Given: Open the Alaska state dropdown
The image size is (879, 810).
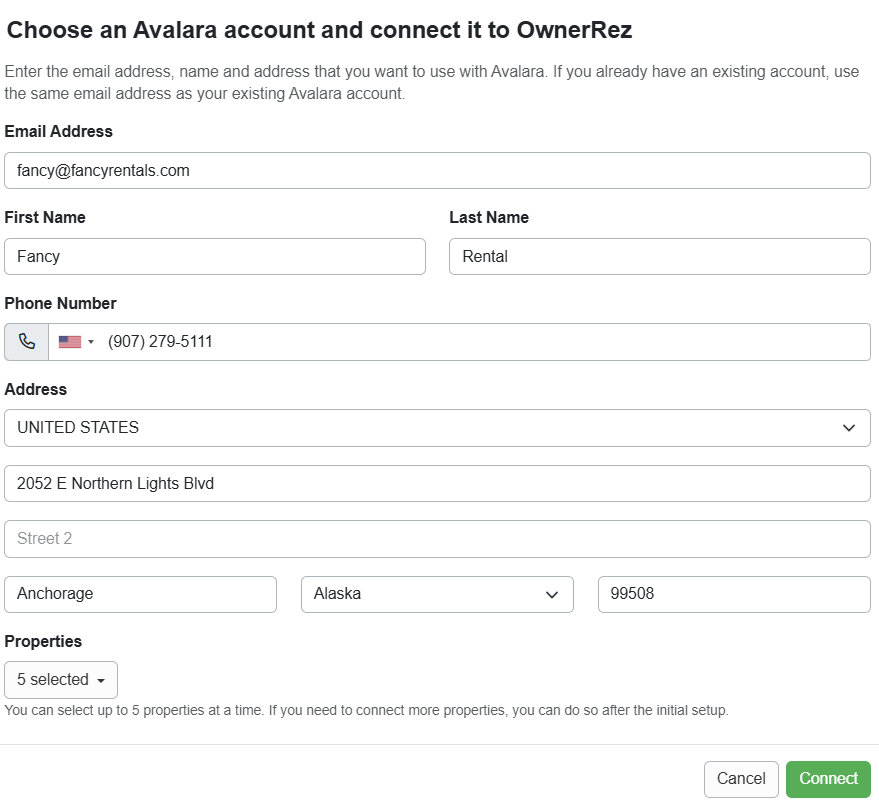Looking at the screenshot, I should (x=437, y=594).
